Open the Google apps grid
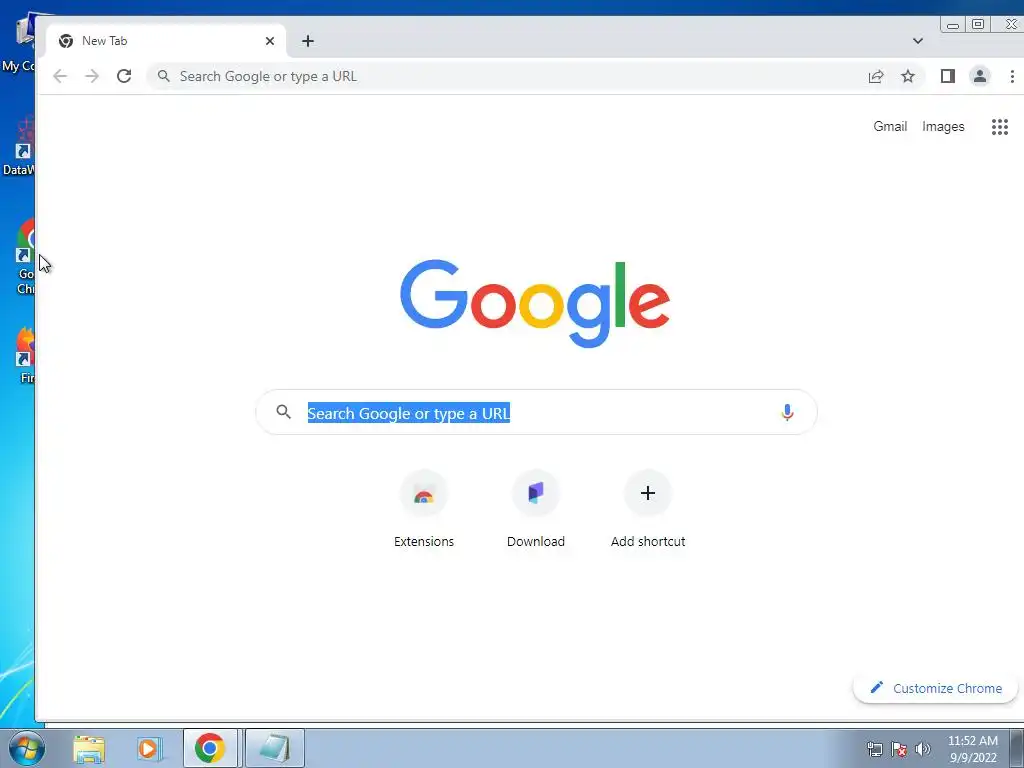The height and width of the screenshot is (768, 1024). [1000, 127]
